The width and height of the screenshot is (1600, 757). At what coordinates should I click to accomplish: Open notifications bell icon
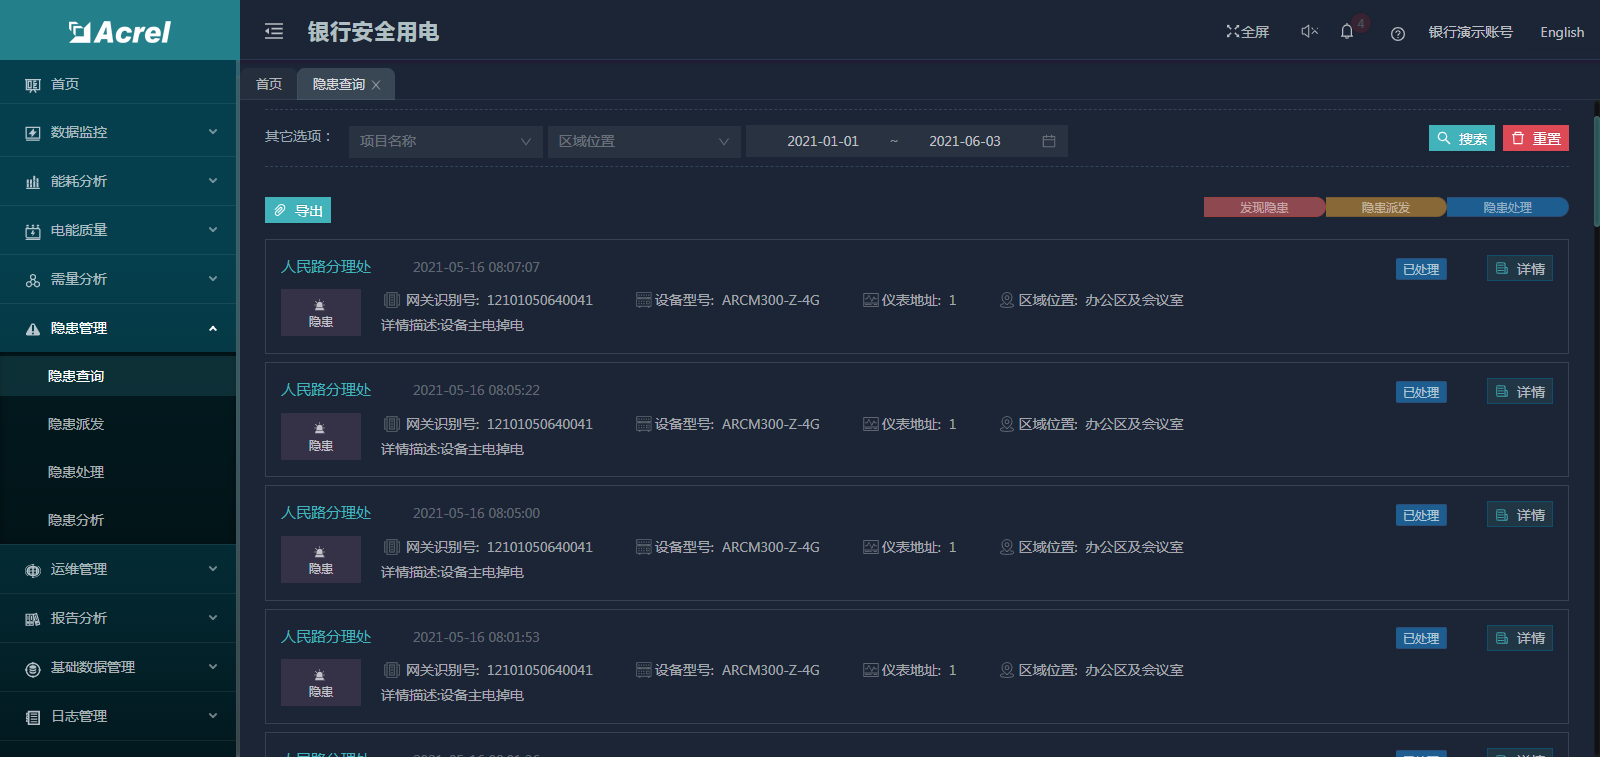(1347, 32)
